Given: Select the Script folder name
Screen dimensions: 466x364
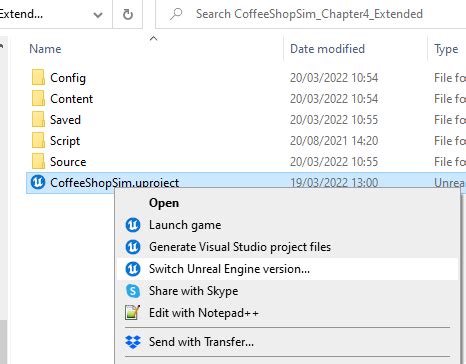Looking at the screenshot, I should (65, 141).
